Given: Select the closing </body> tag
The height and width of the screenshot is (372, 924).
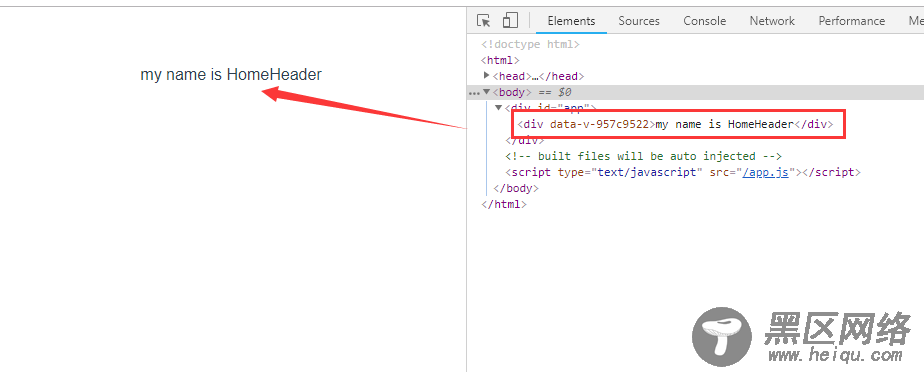Looking at the screenshot, I should click(x=516, y=189).
